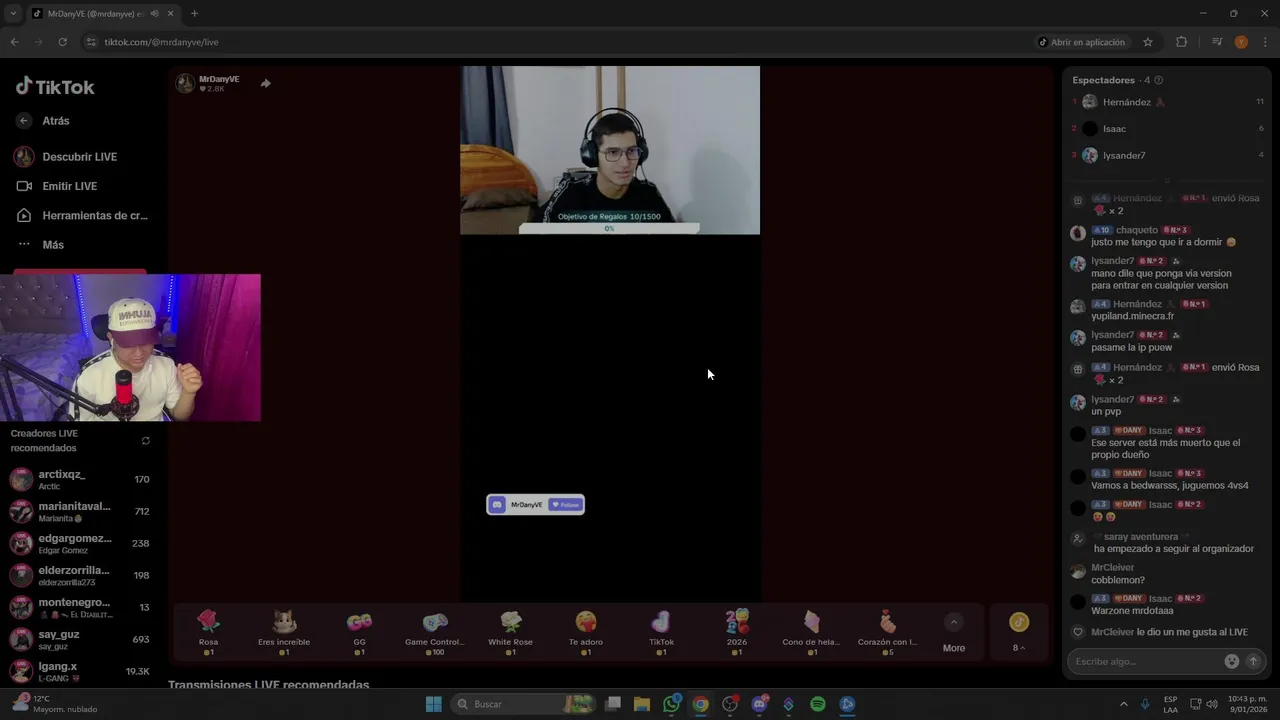Open emoji picker in chat box
The height and width of the screenshot is (720, 1280).
coord(1232,661)
